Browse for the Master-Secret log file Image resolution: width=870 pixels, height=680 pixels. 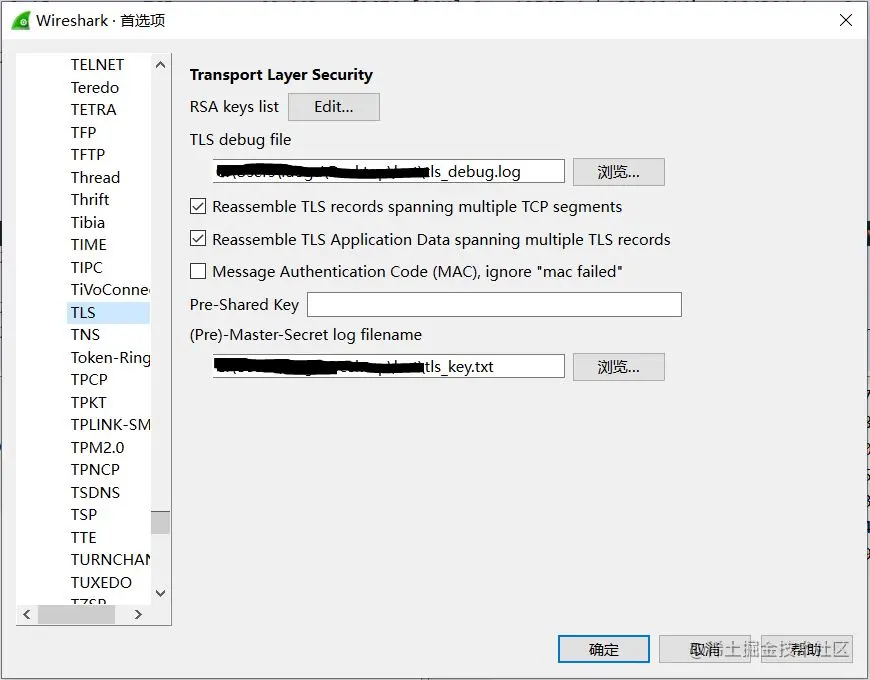(618, 367)
